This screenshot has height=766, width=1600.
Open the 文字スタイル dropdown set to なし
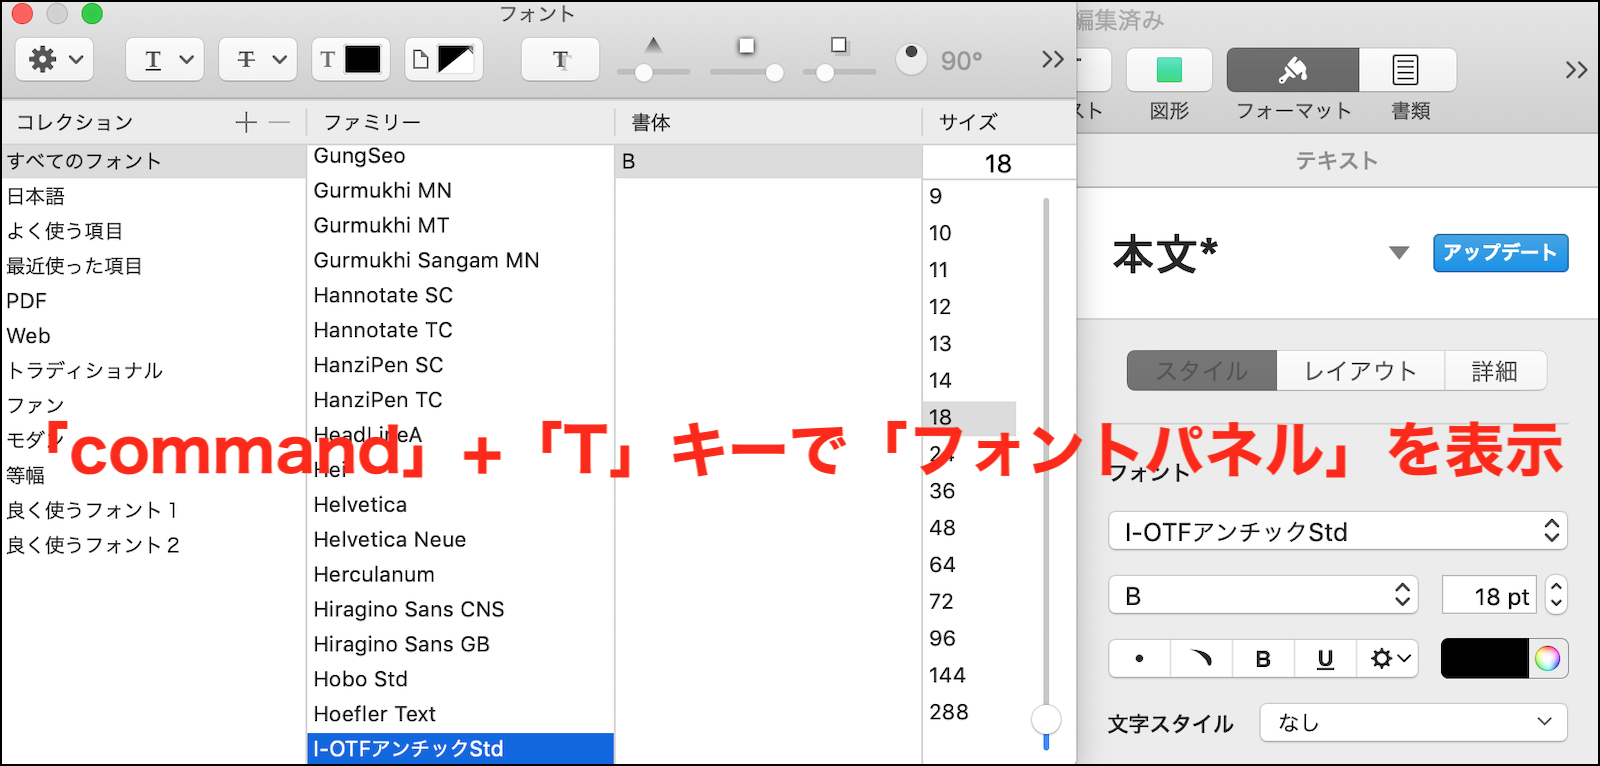click(1413, 722)
